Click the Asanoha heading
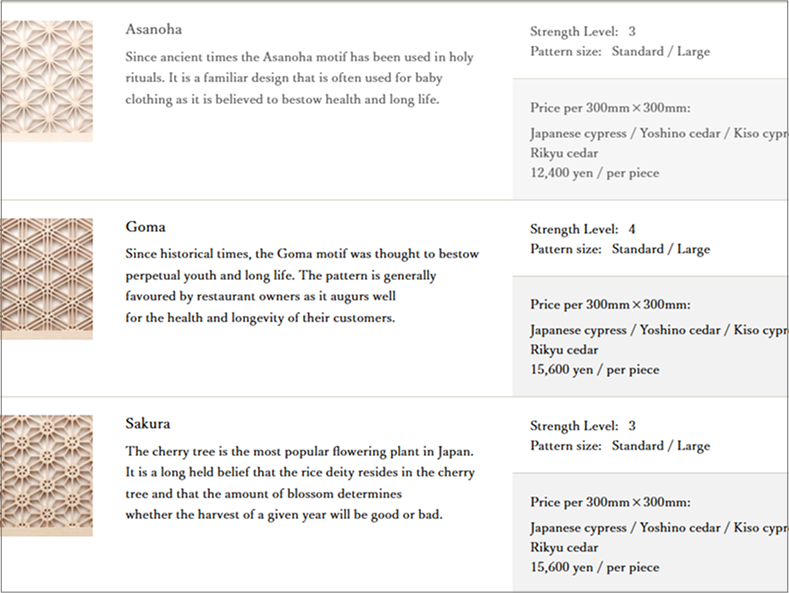 pos(153,29)
